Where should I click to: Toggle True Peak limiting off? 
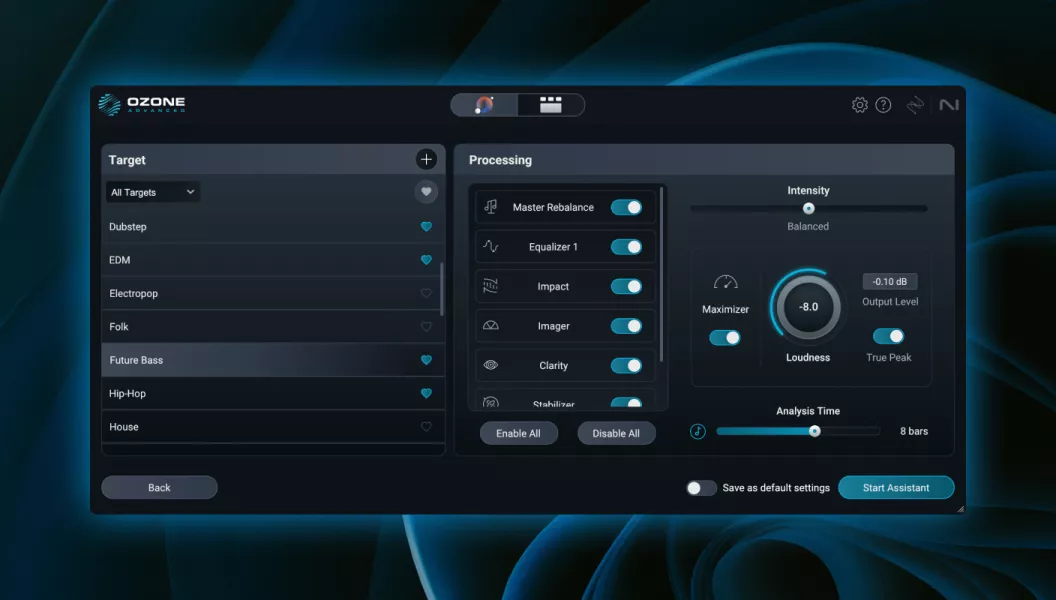pos(888,336)
